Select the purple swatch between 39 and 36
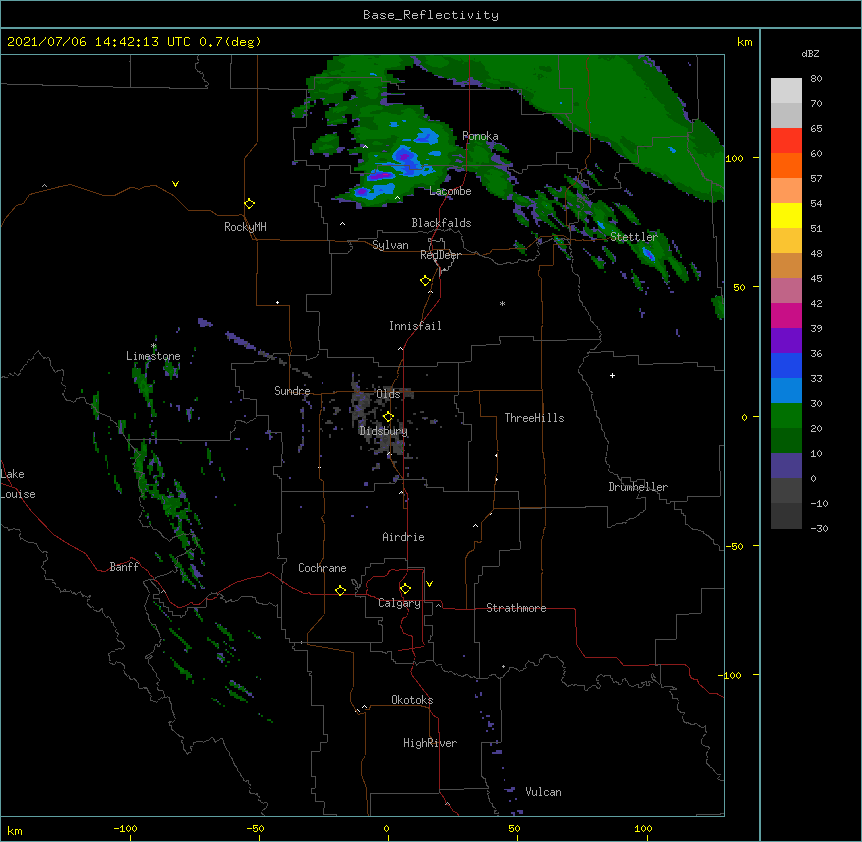This screenshot has width=862, height=842. click(x=786, y=340)
